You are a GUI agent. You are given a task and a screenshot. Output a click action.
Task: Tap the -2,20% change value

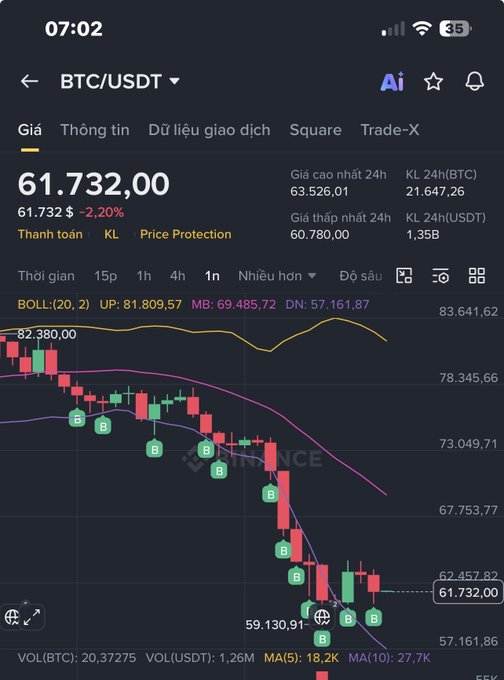(101, 212)
